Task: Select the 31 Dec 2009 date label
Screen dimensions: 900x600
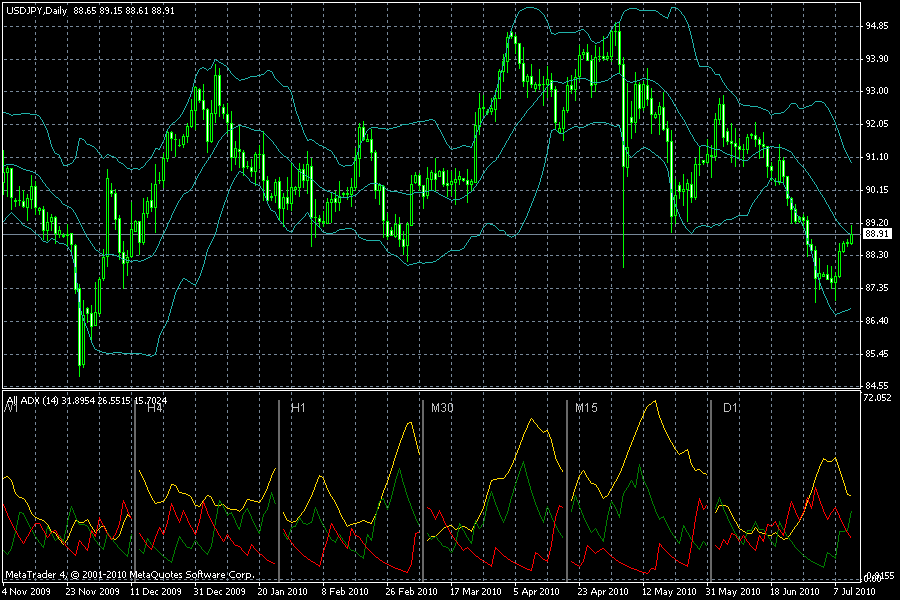Action: tap(219, 591)
